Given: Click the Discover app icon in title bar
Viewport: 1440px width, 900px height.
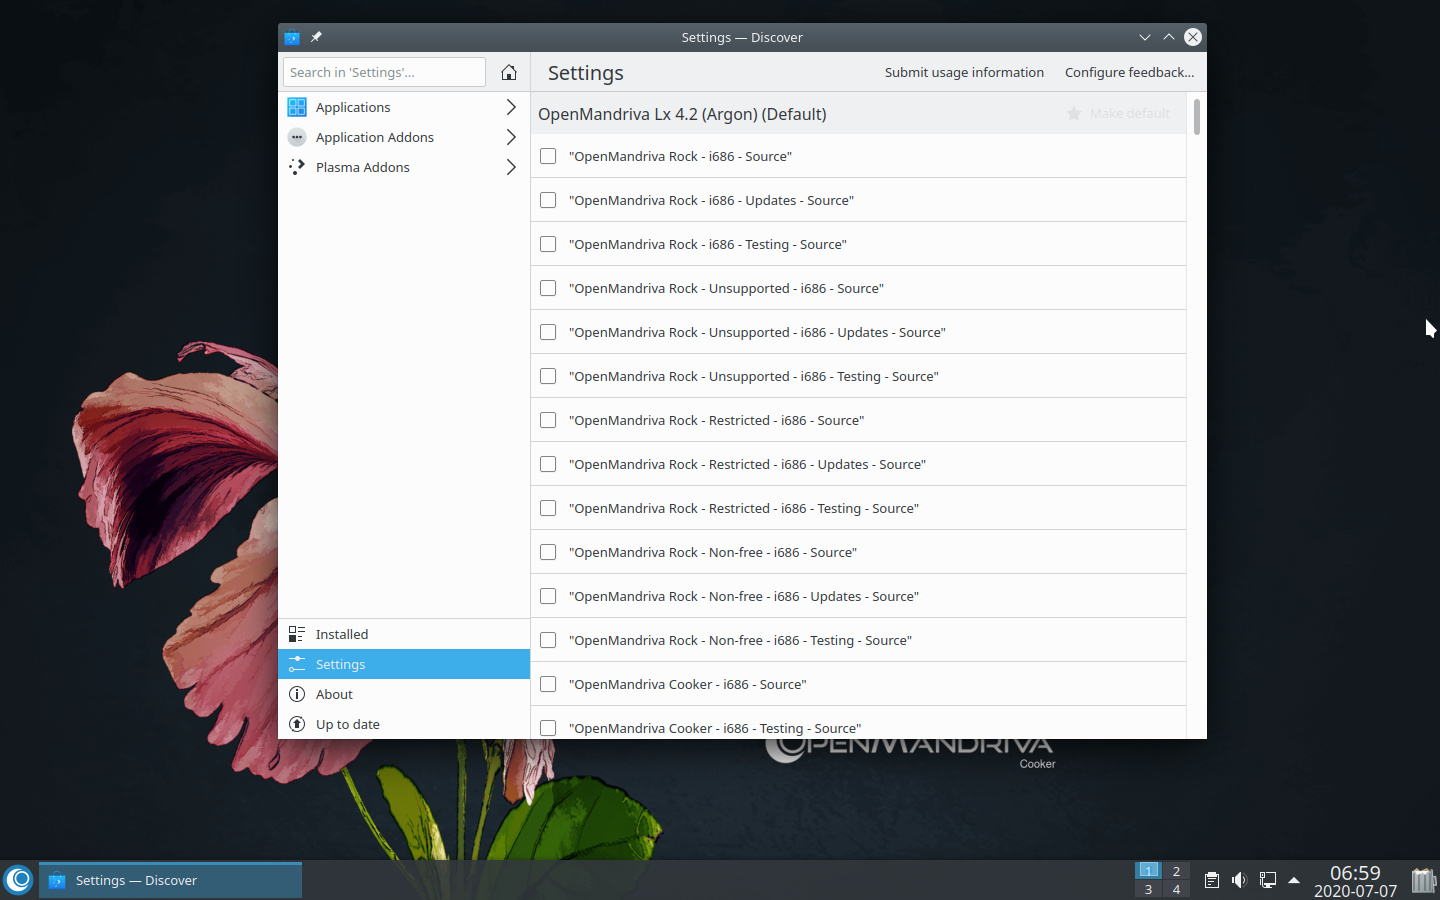Looking at the screenshot, I should (292, 37).
